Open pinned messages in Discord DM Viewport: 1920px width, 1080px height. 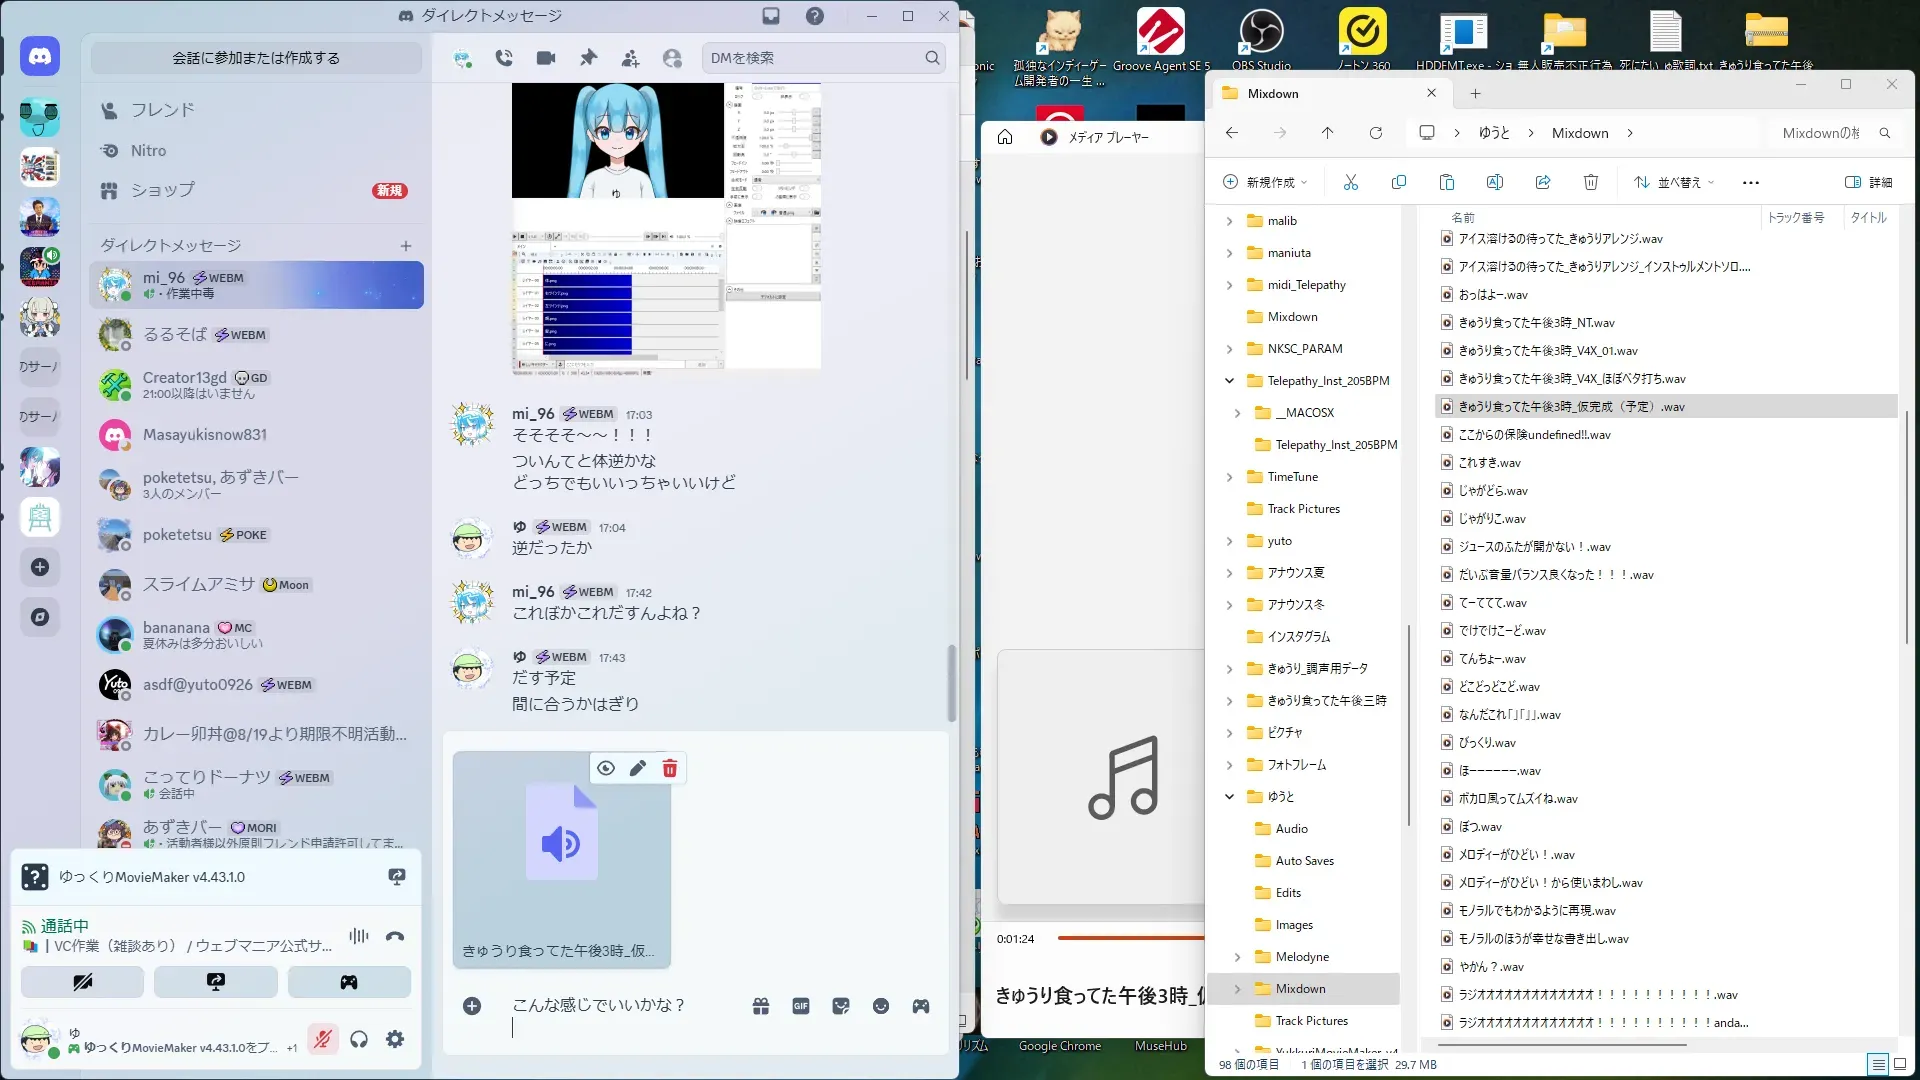[x=588, y=58]
